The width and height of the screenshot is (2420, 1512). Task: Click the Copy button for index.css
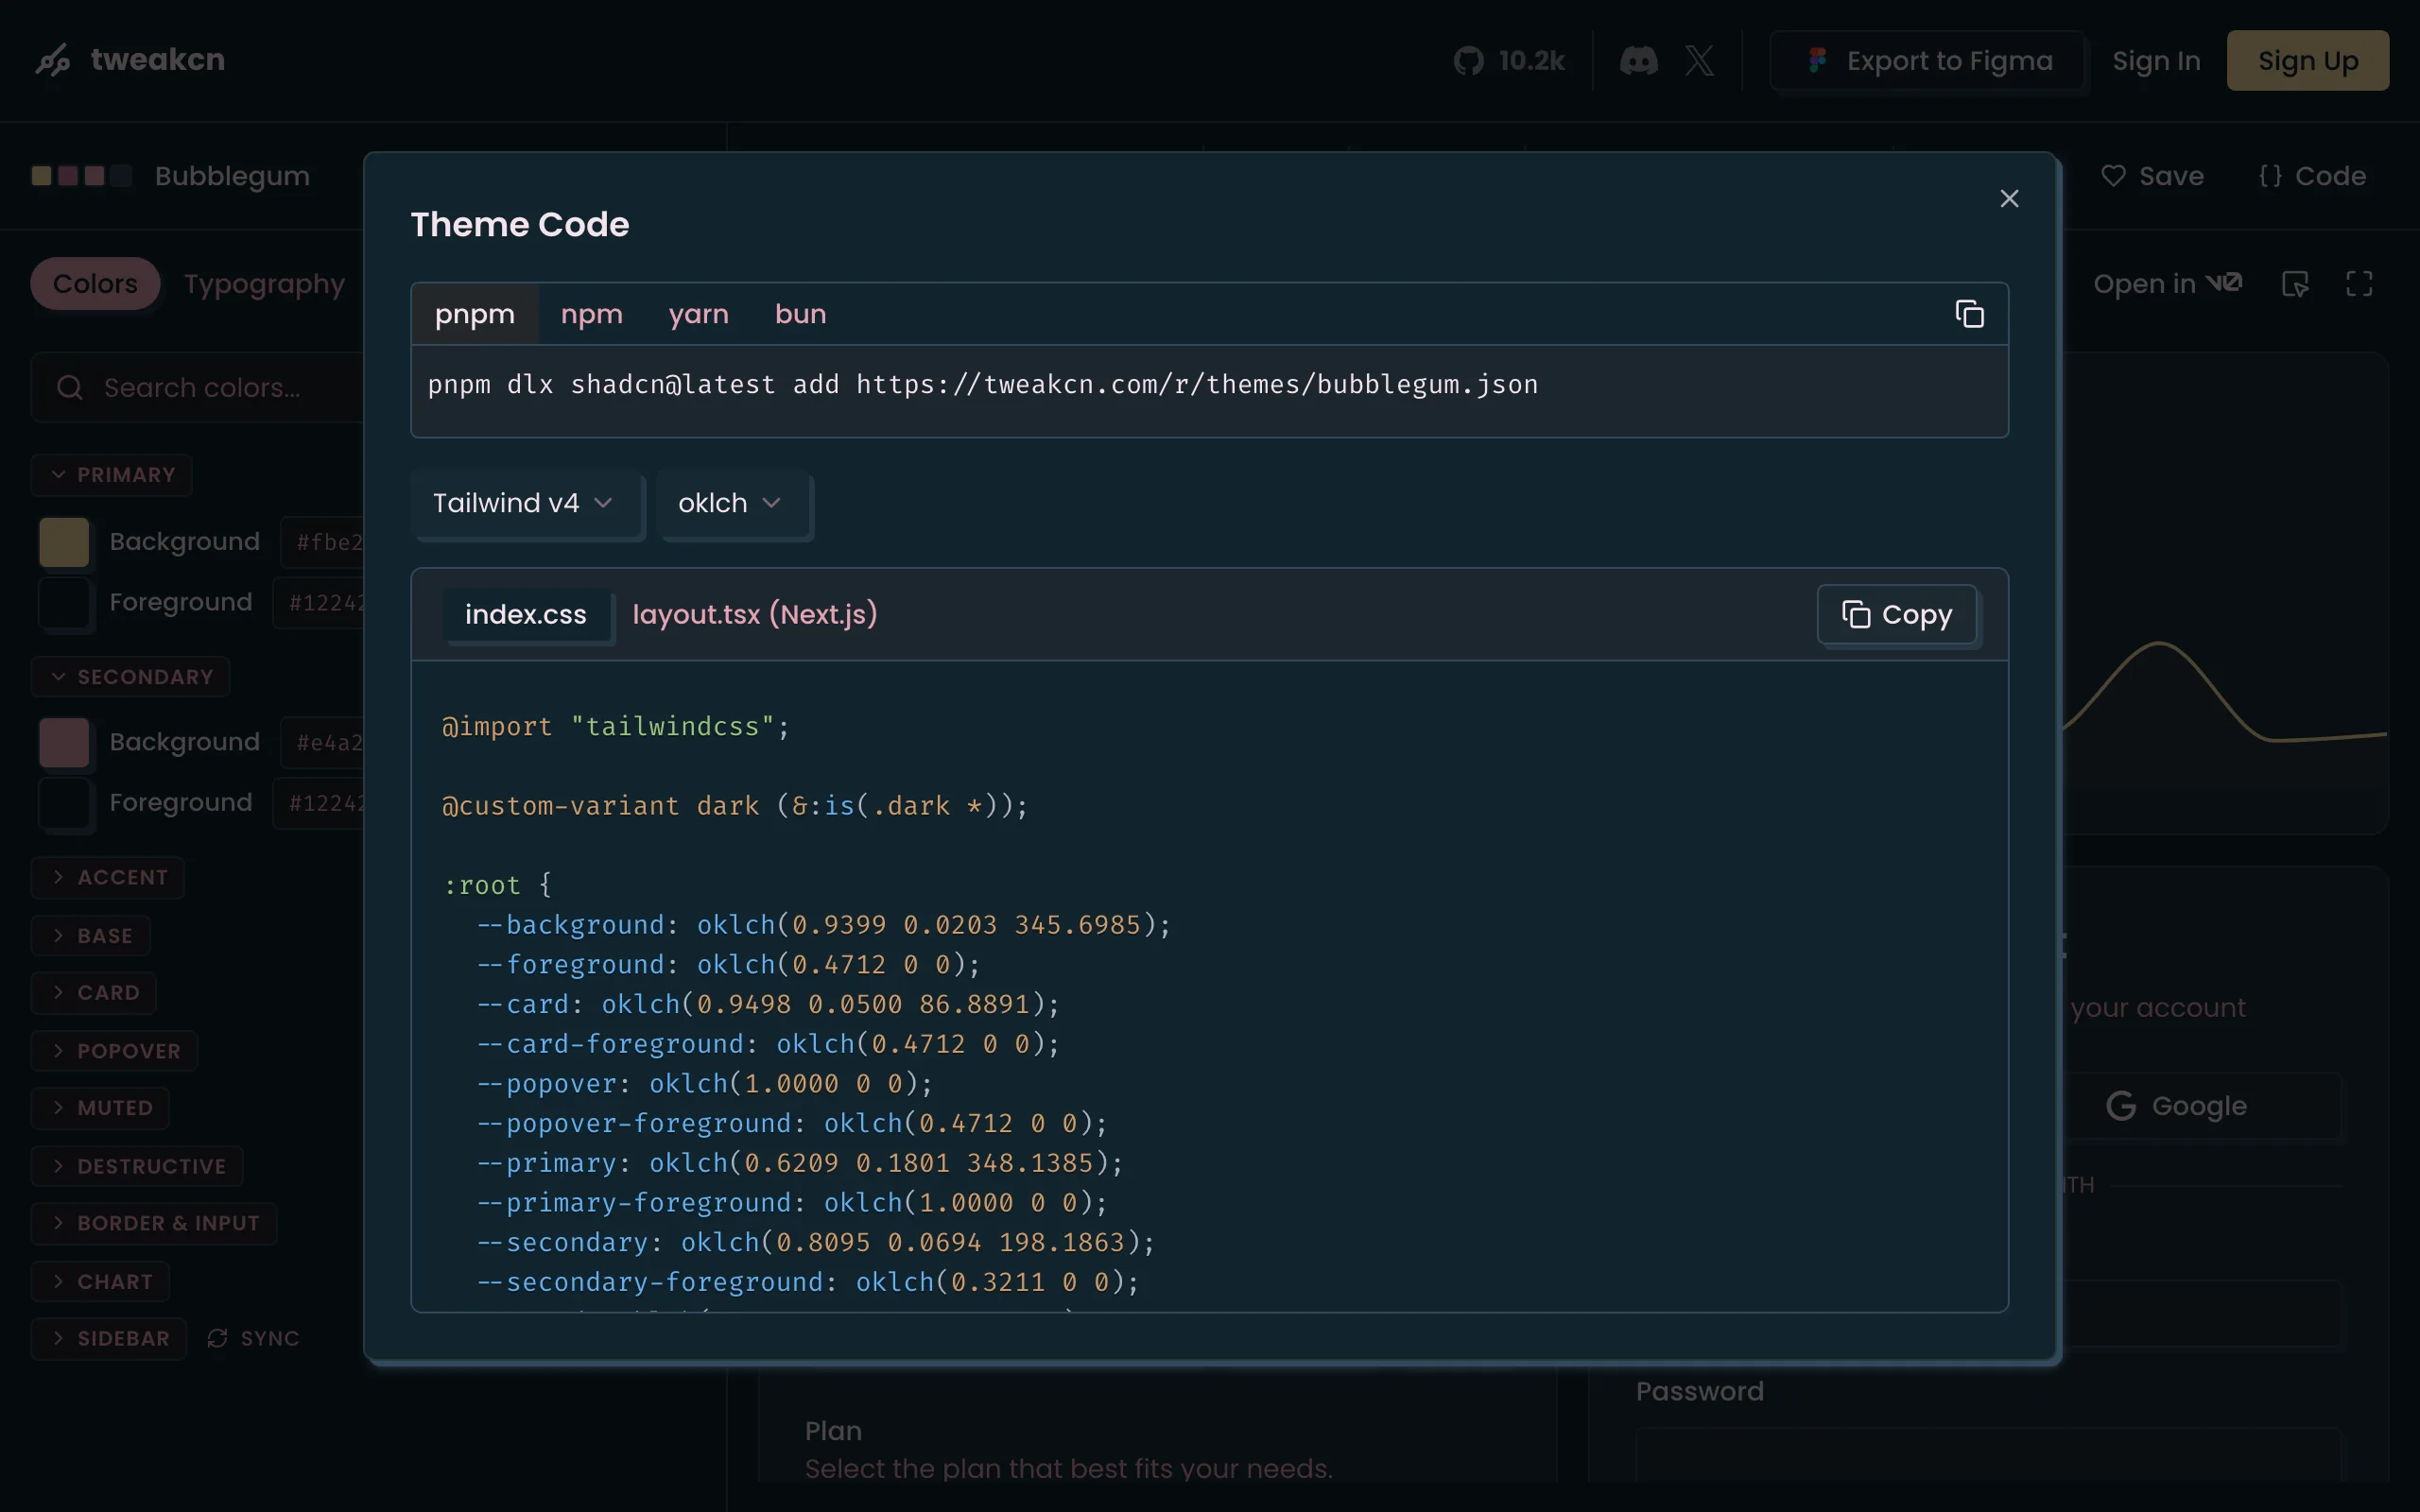click(x=1896, y=614)
